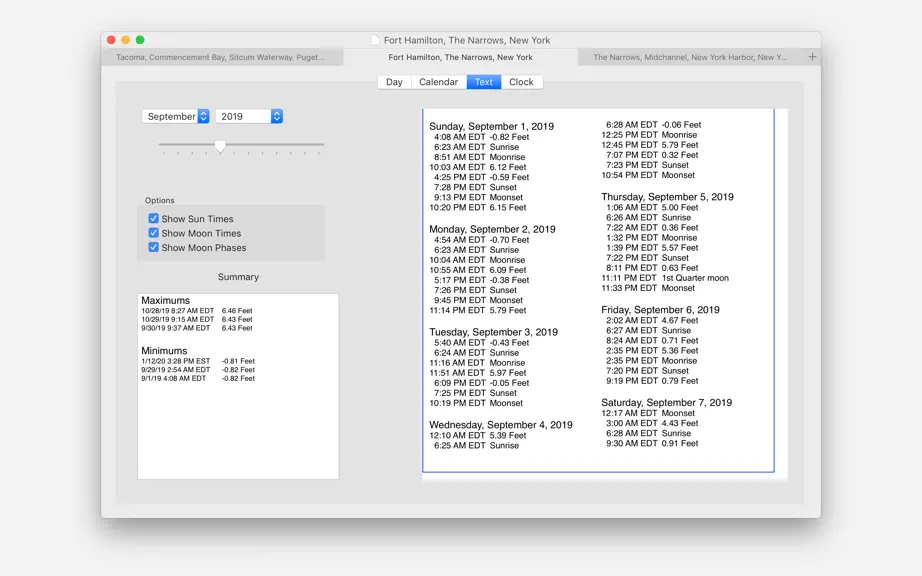Toggle Show Moon Phases checkbox

153,247
